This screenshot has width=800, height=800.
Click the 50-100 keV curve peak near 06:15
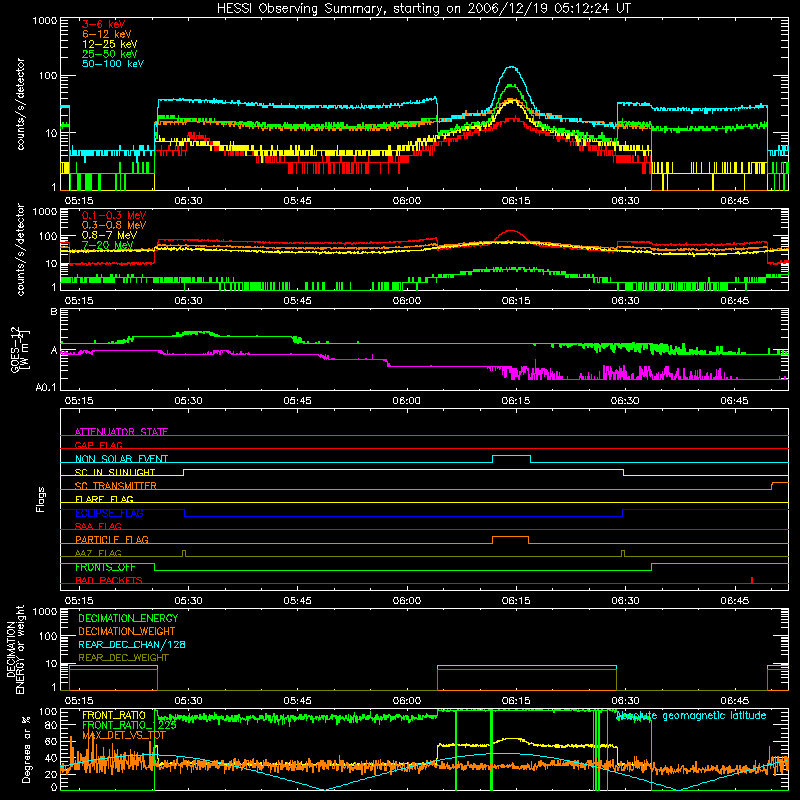tap(511, 67)
